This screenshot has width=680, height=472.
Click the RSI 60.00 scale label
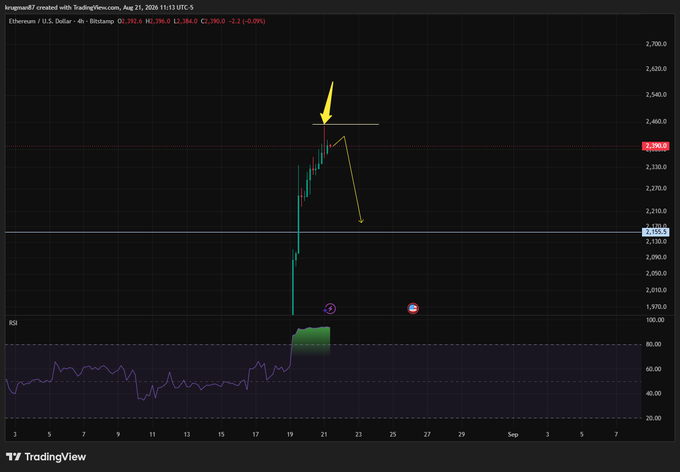(x=654, y=369)
